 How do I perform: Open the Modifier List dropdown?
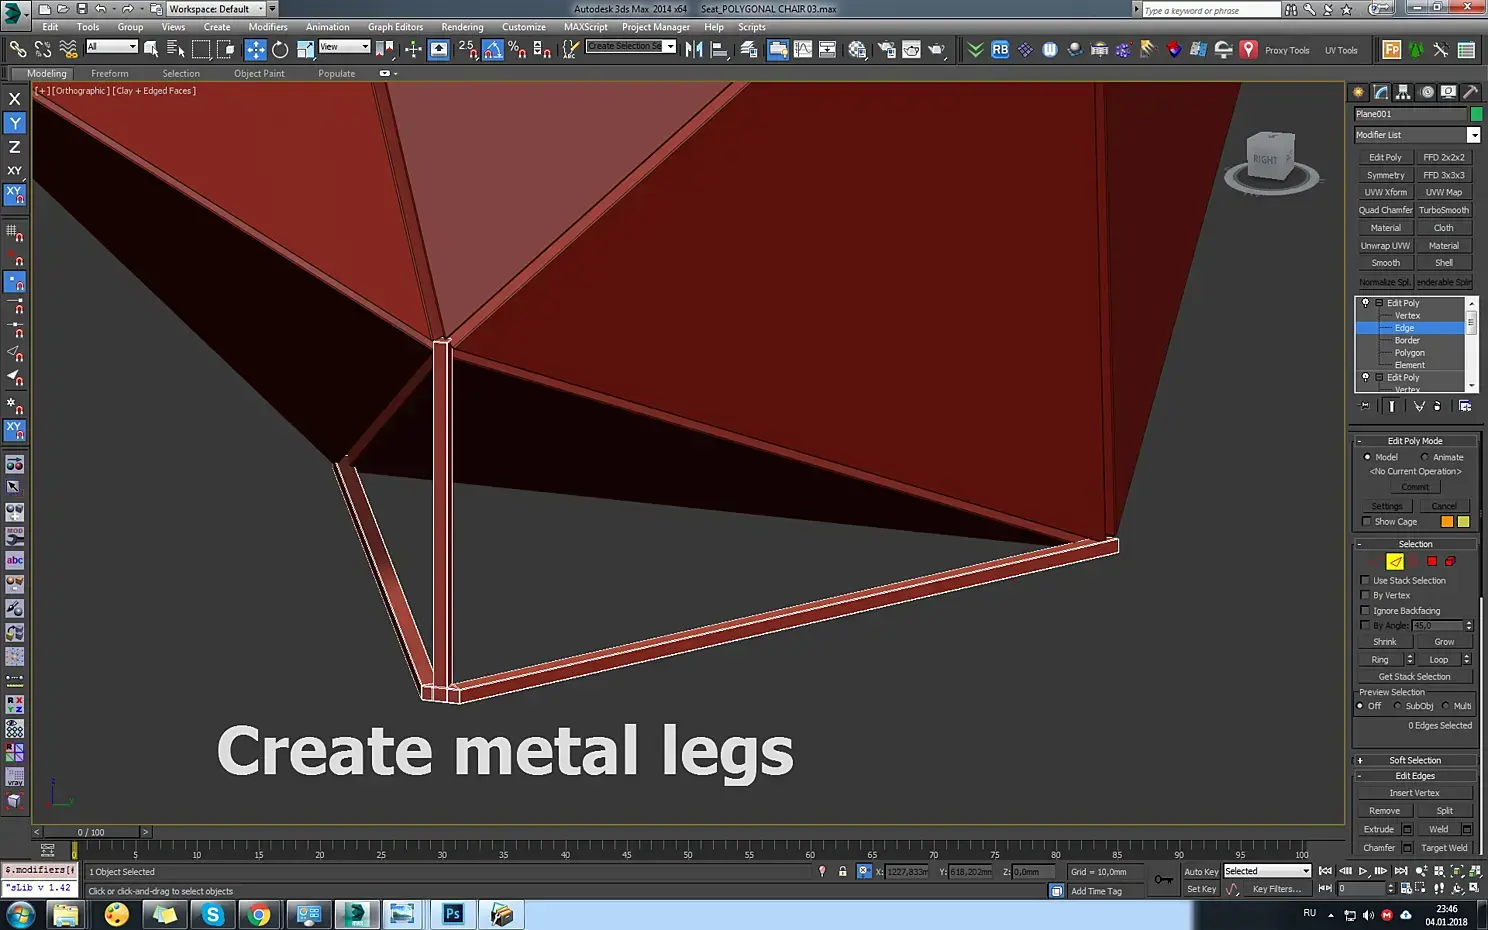click(1417, 135)
